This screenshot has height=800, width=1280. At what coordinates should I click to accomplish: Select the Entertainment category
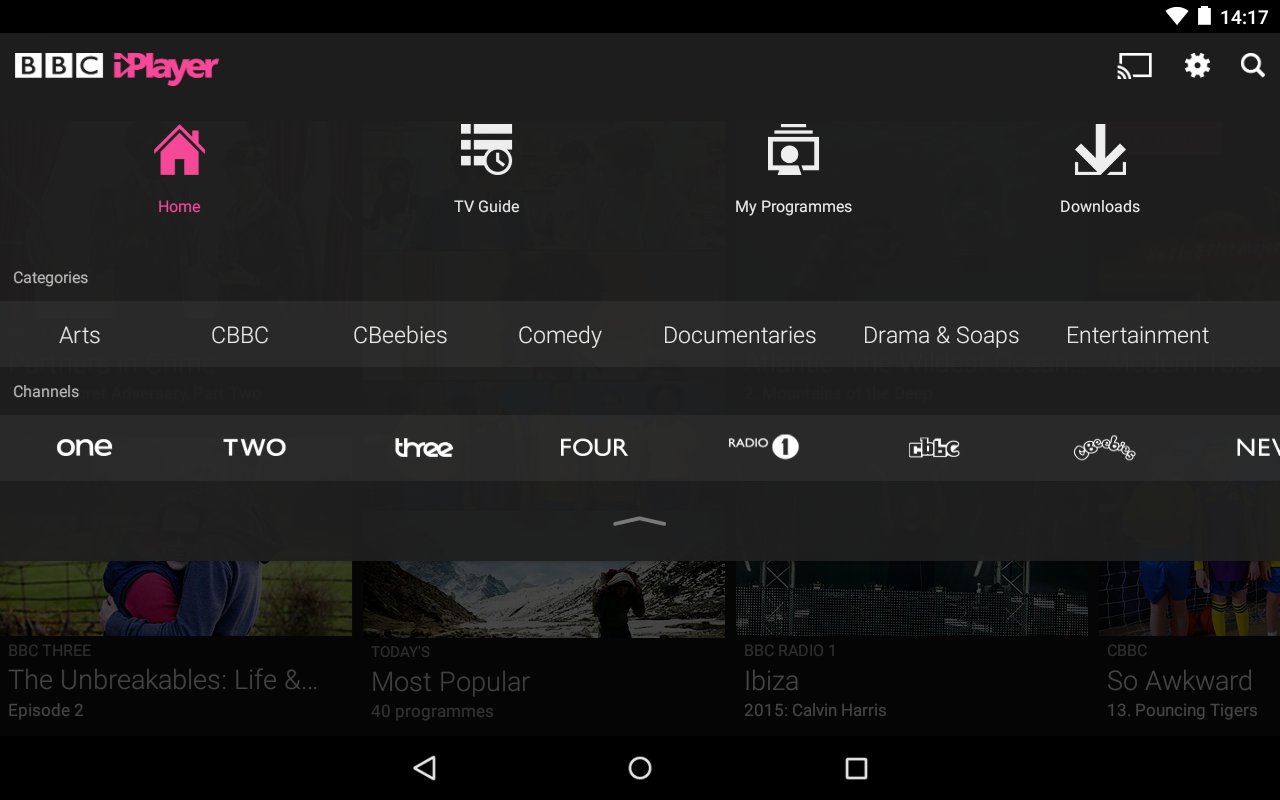(x=1138, y=335)
